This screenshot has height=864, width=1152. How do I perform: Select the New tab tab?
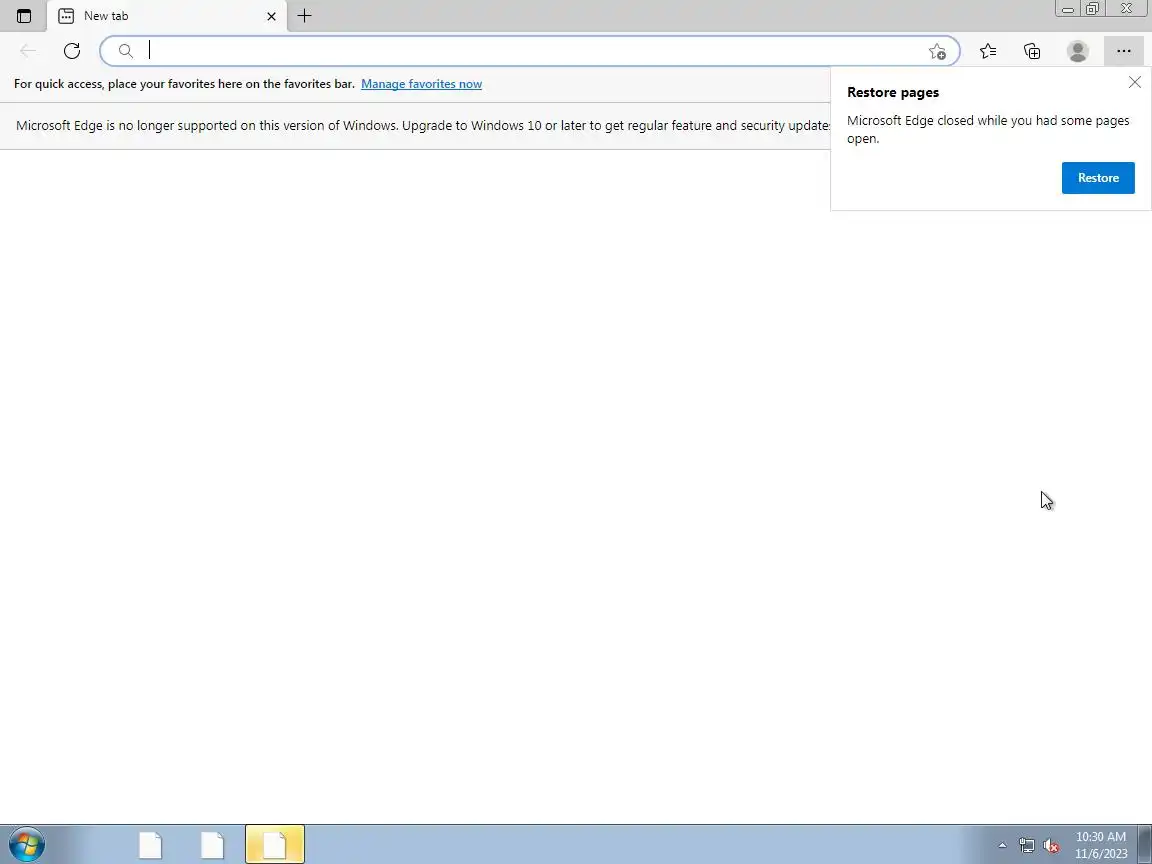(167, 15)
